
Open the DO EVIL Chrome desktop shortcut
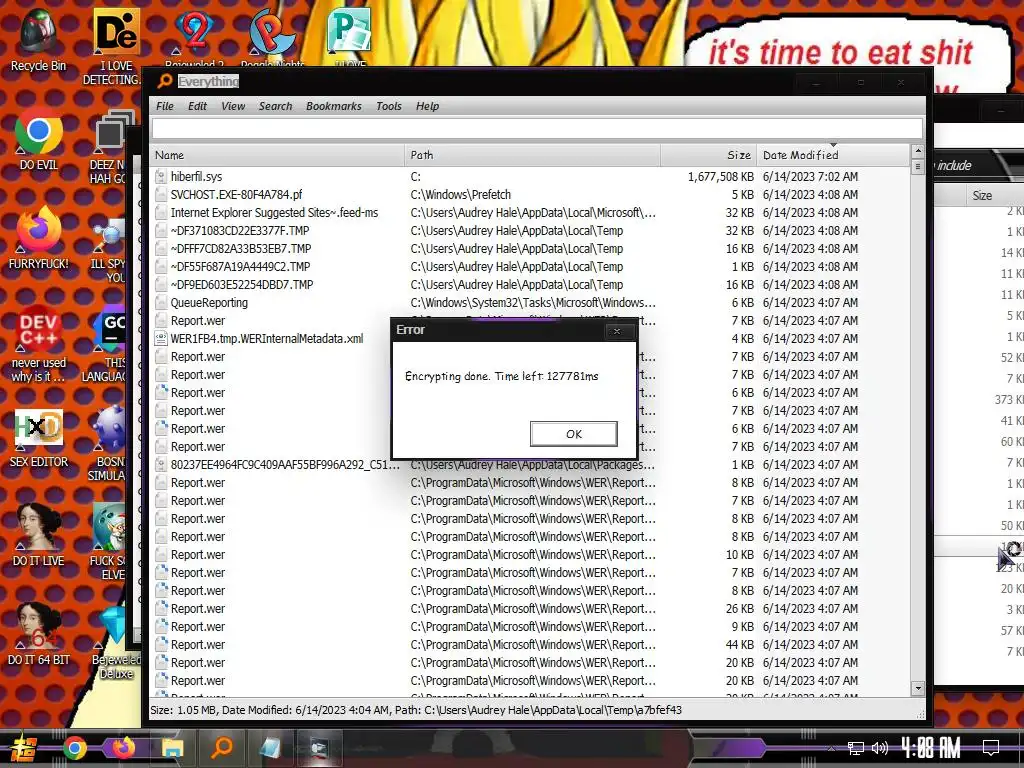coord(38,138)
